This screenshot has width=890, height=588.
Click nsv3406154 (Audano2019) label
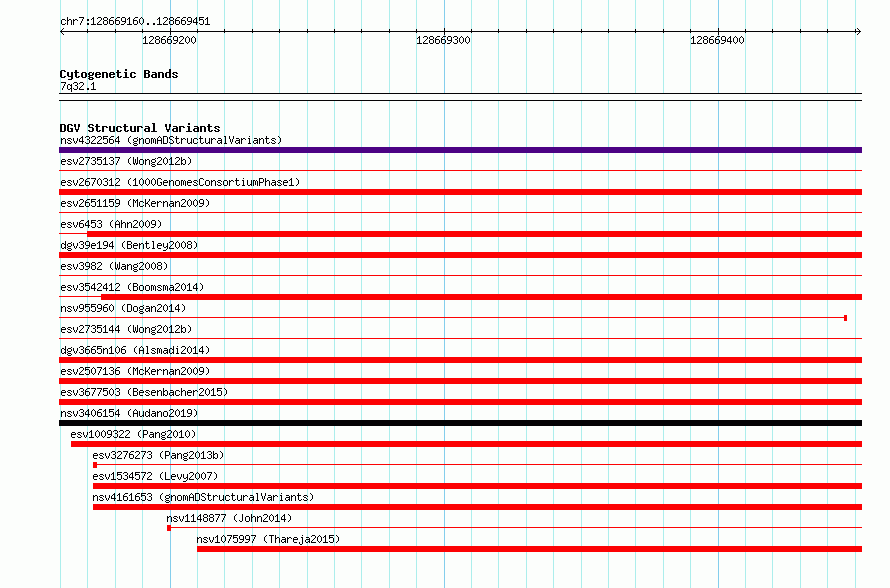129,413
